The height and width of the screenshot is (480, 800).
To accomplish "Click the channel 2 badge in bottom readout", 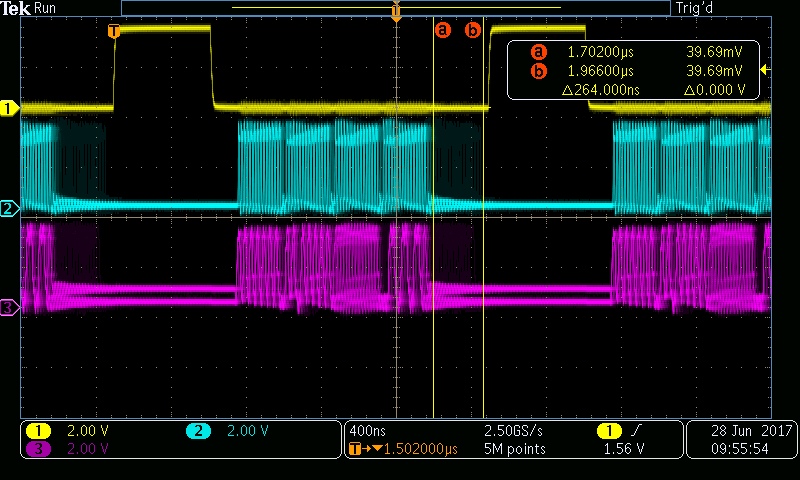I will 198,431.
